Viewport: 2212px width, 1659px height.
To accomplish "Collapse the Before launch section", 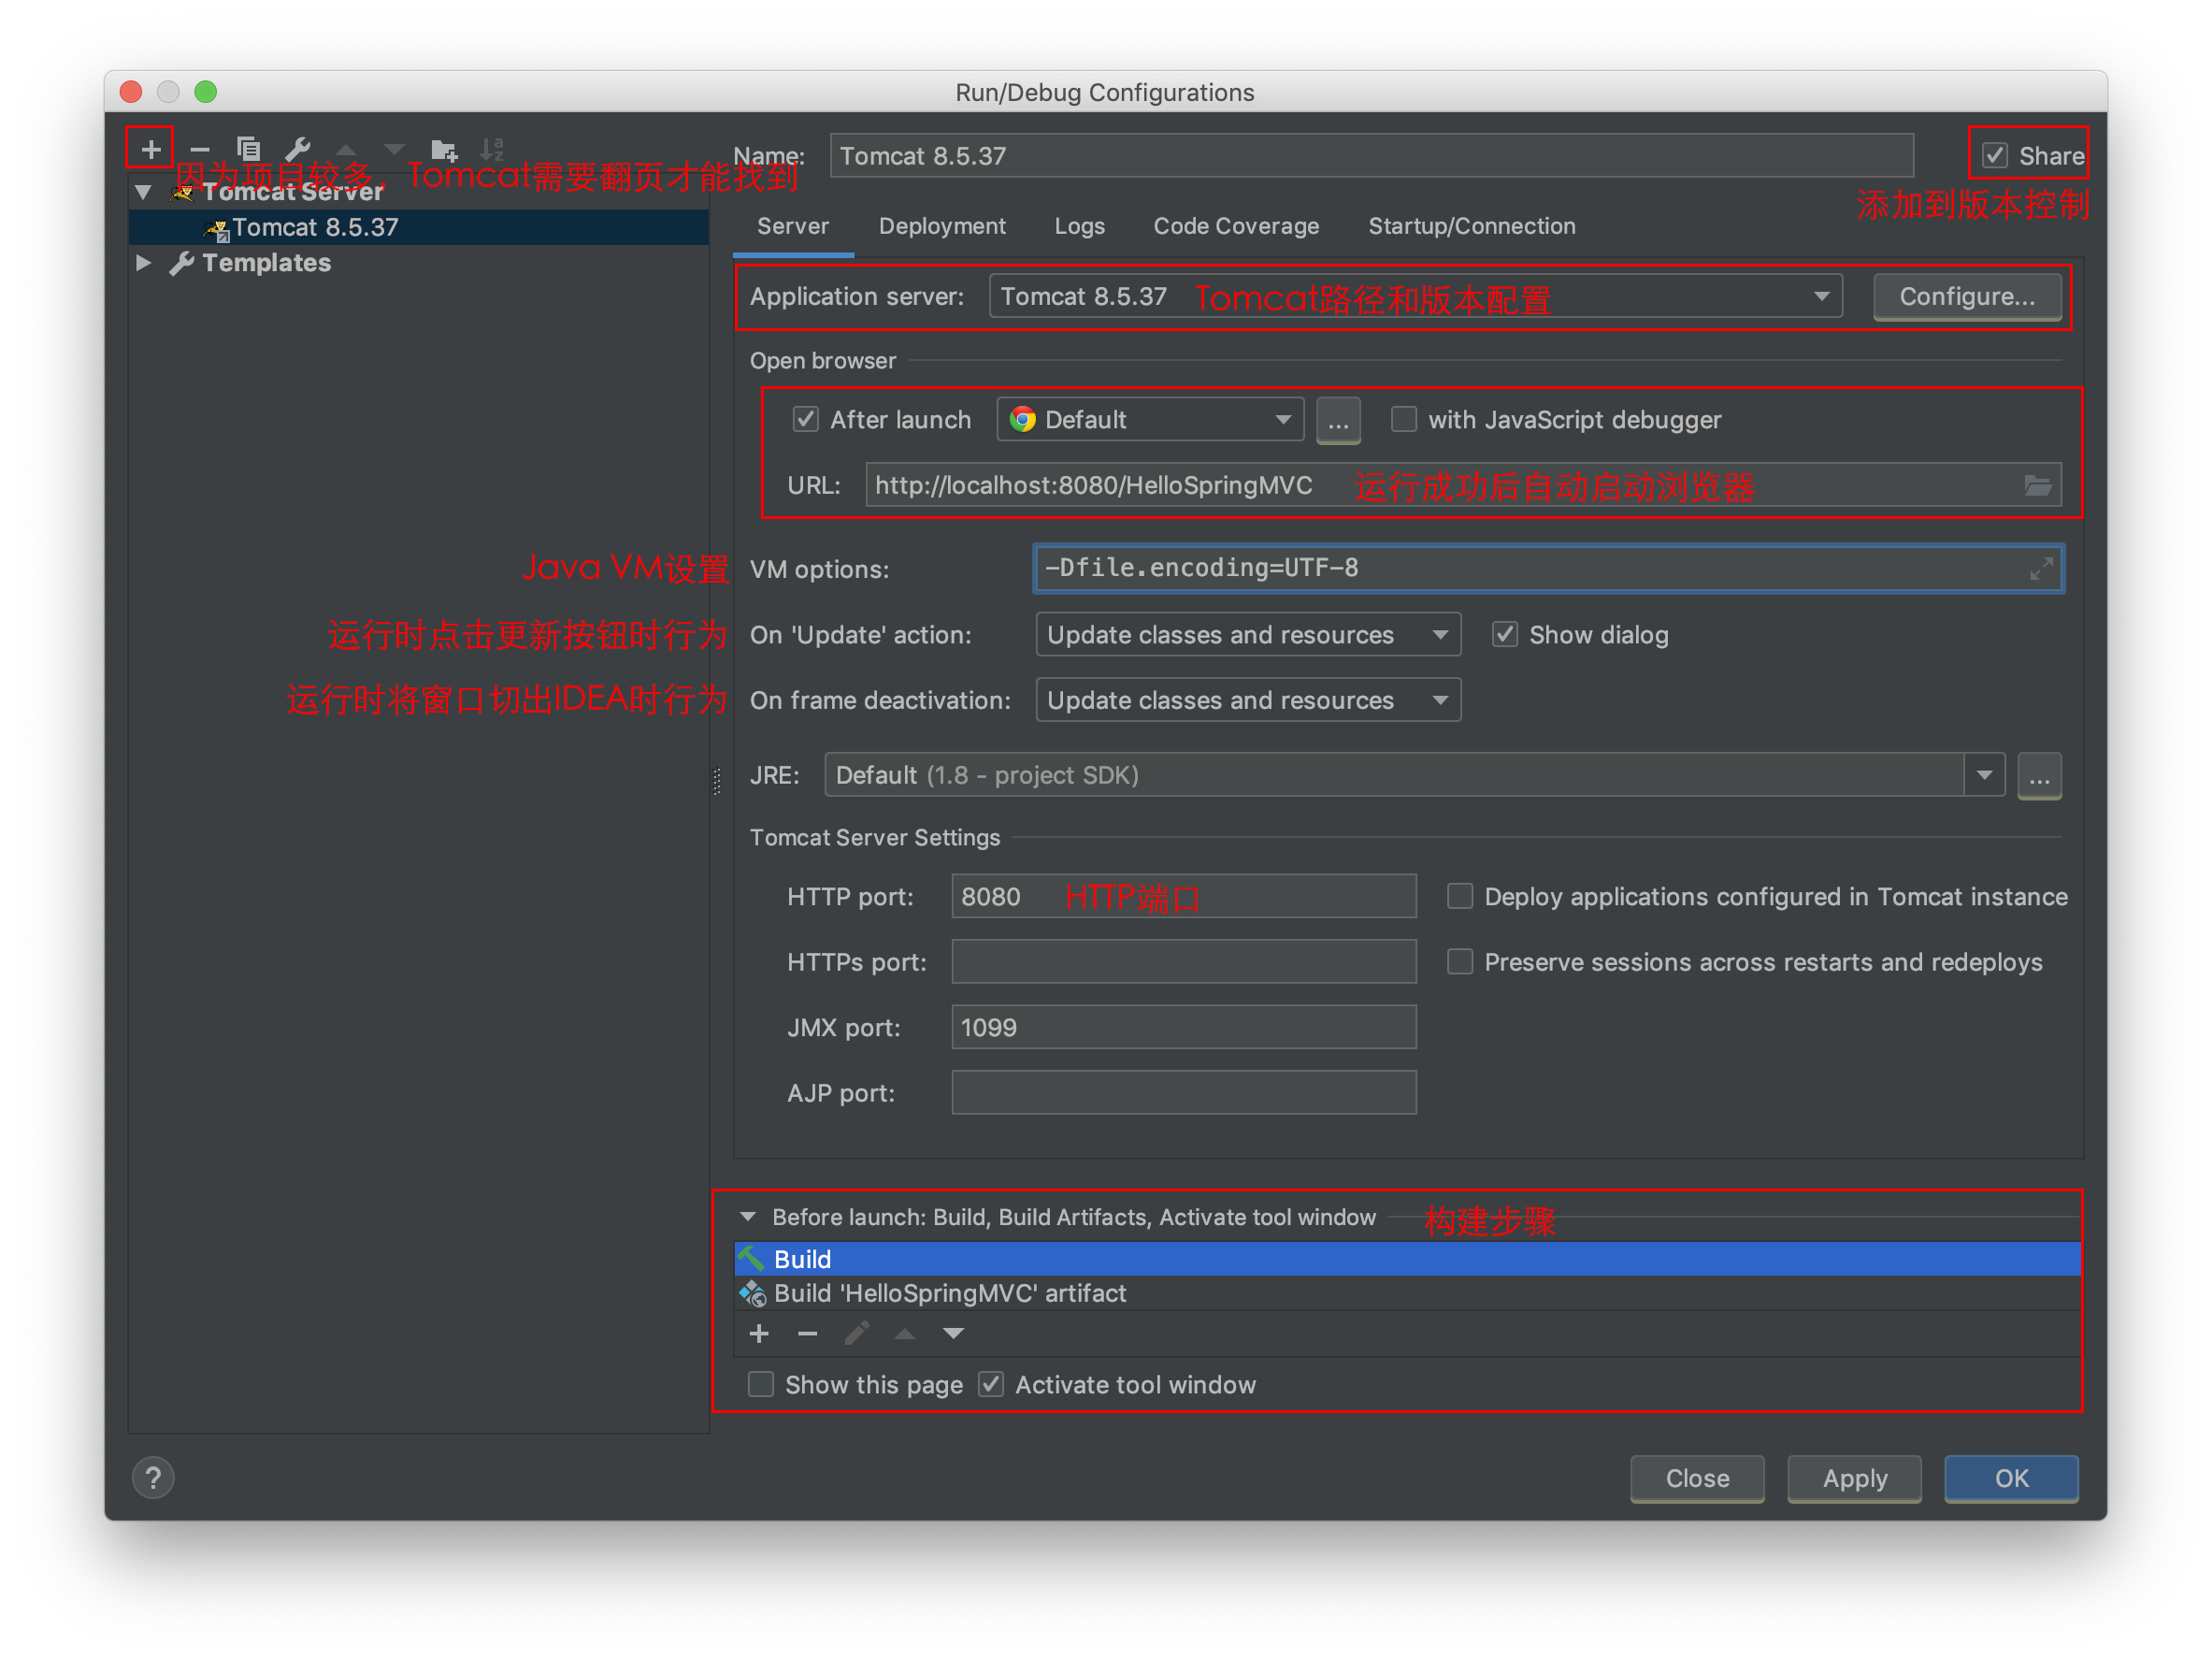I will [747, 1217].
